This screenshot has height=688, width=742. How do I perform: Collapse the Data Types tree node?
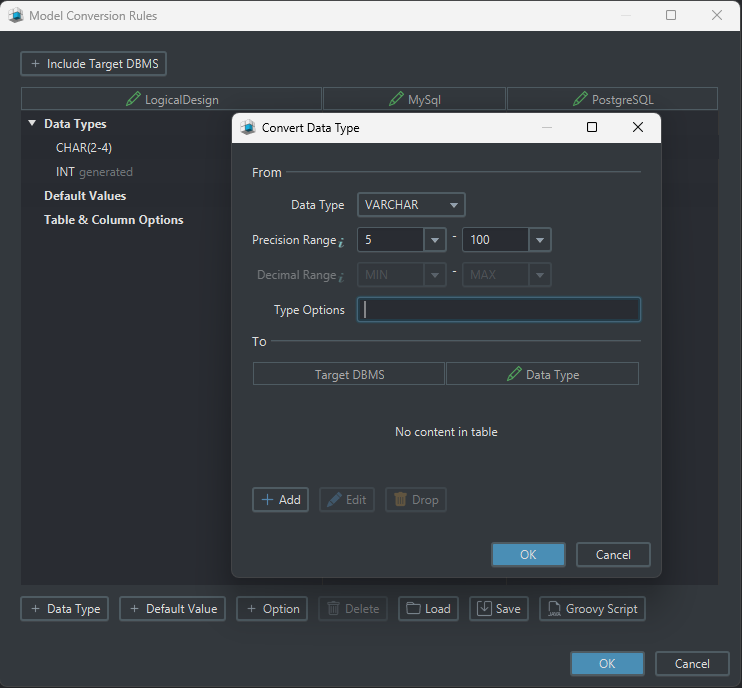(32, 123)
